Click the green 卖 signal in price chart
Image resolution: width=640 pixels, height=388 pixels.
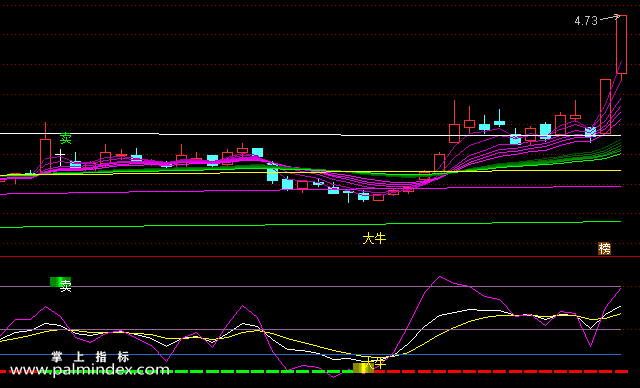point(65,139)
